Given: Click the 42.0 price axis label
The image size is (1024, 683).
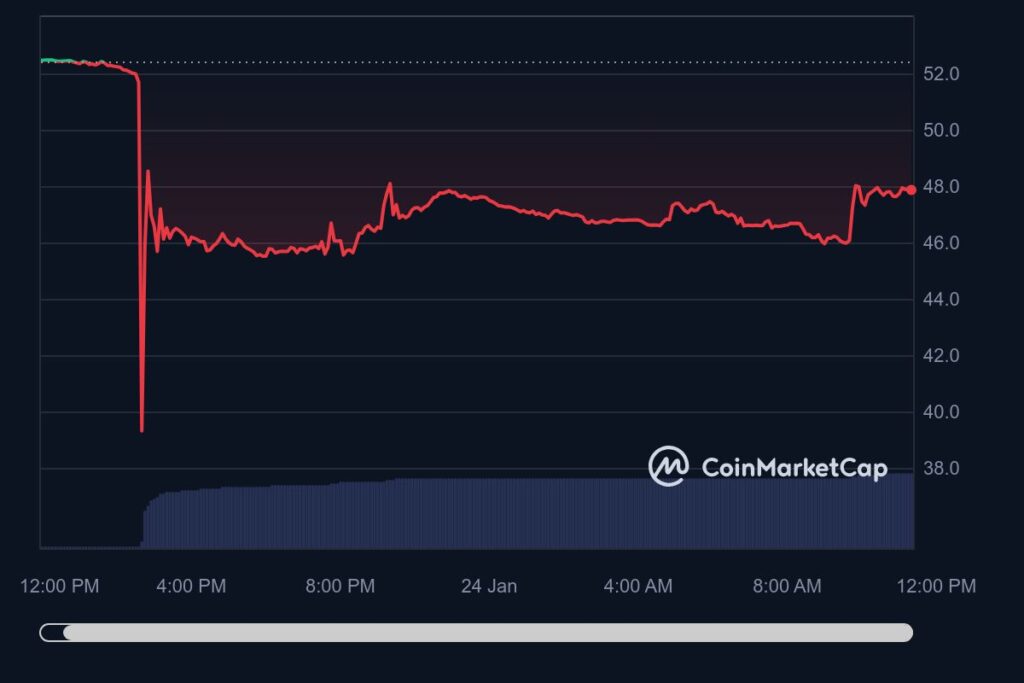Looking at the screenshot, I should tap(940, 355).
